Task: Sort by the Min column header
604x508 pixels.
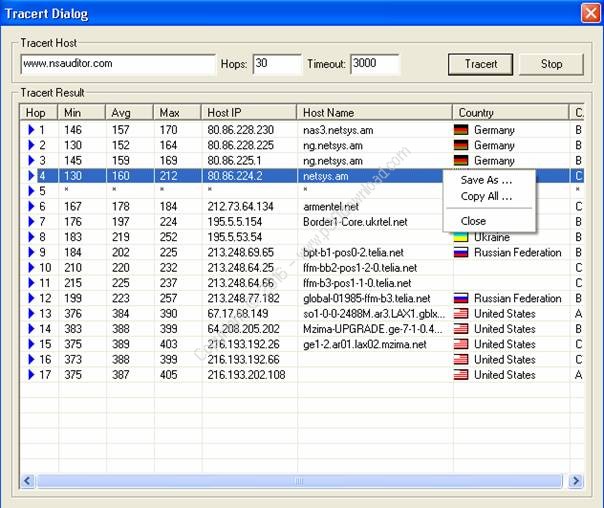Action: (x=81, y=113)
